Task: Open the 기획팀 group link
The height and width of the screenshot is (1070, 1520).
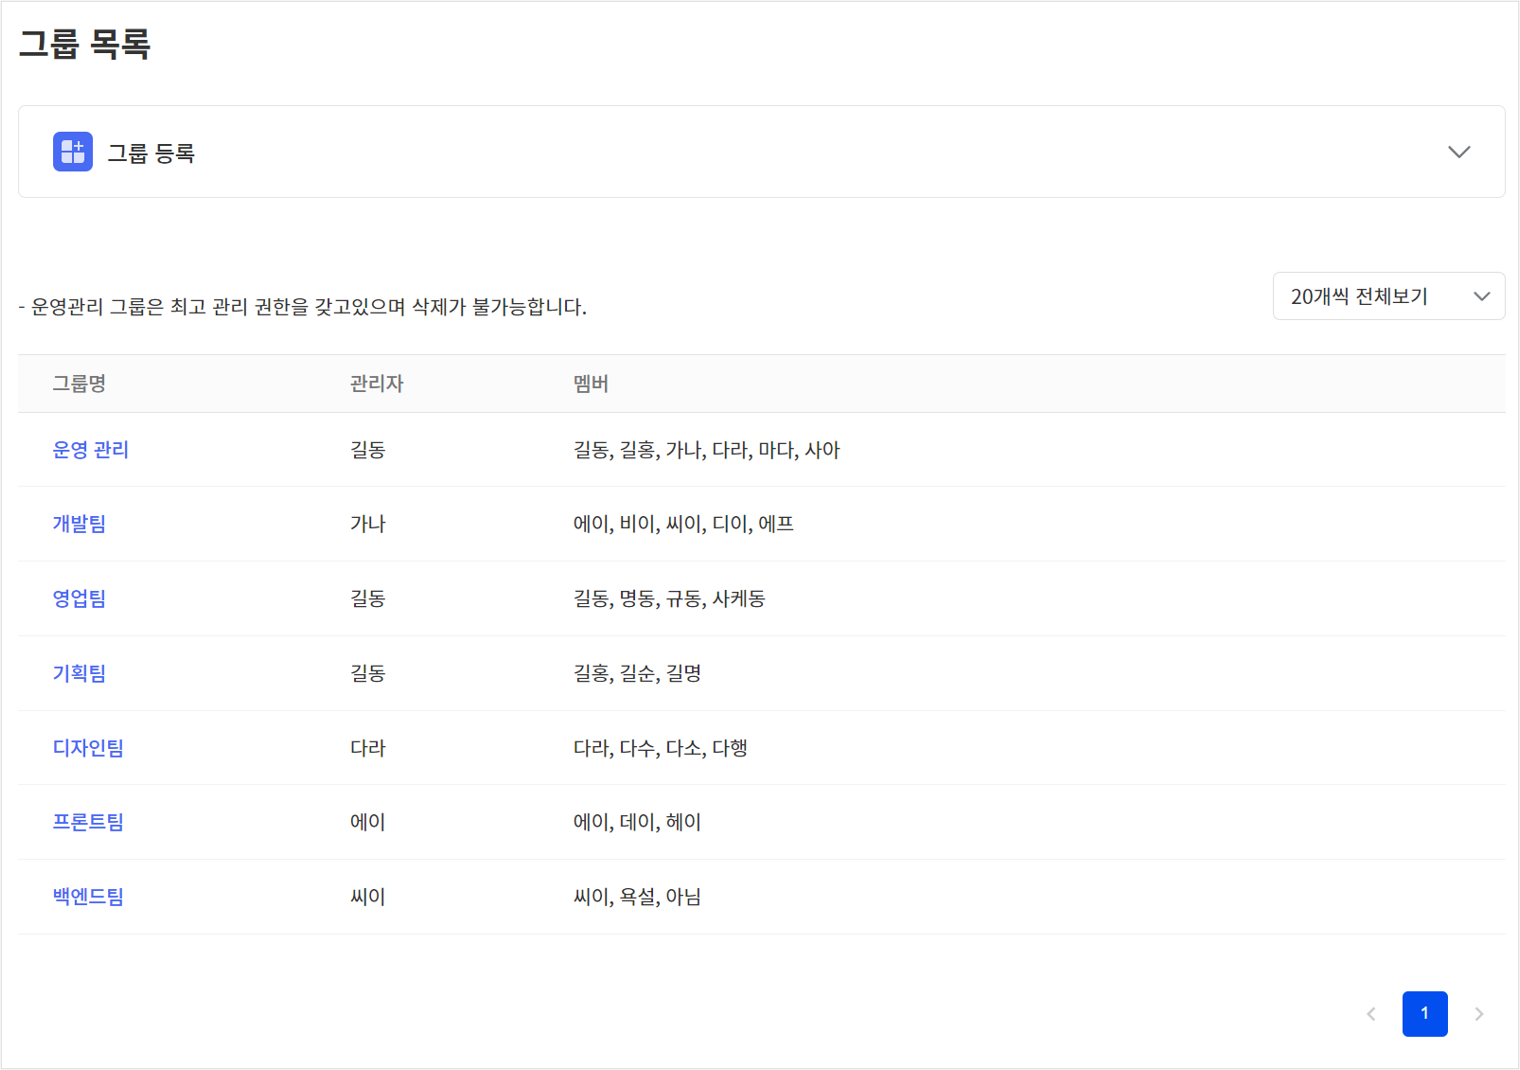Action: point(79,674)
